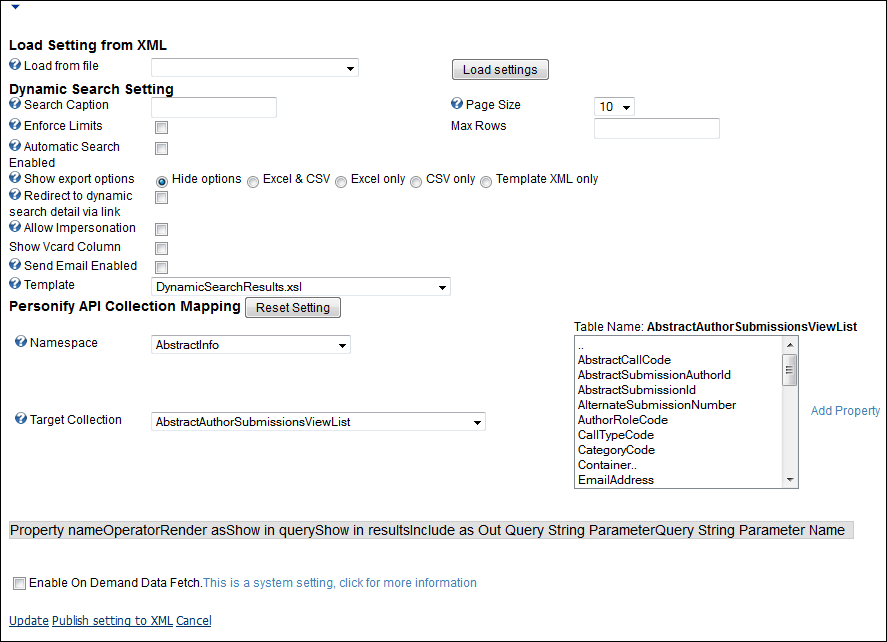887x642 pixels.
Task: Open the Target Collection dropdown
Action: pos(318,421)
